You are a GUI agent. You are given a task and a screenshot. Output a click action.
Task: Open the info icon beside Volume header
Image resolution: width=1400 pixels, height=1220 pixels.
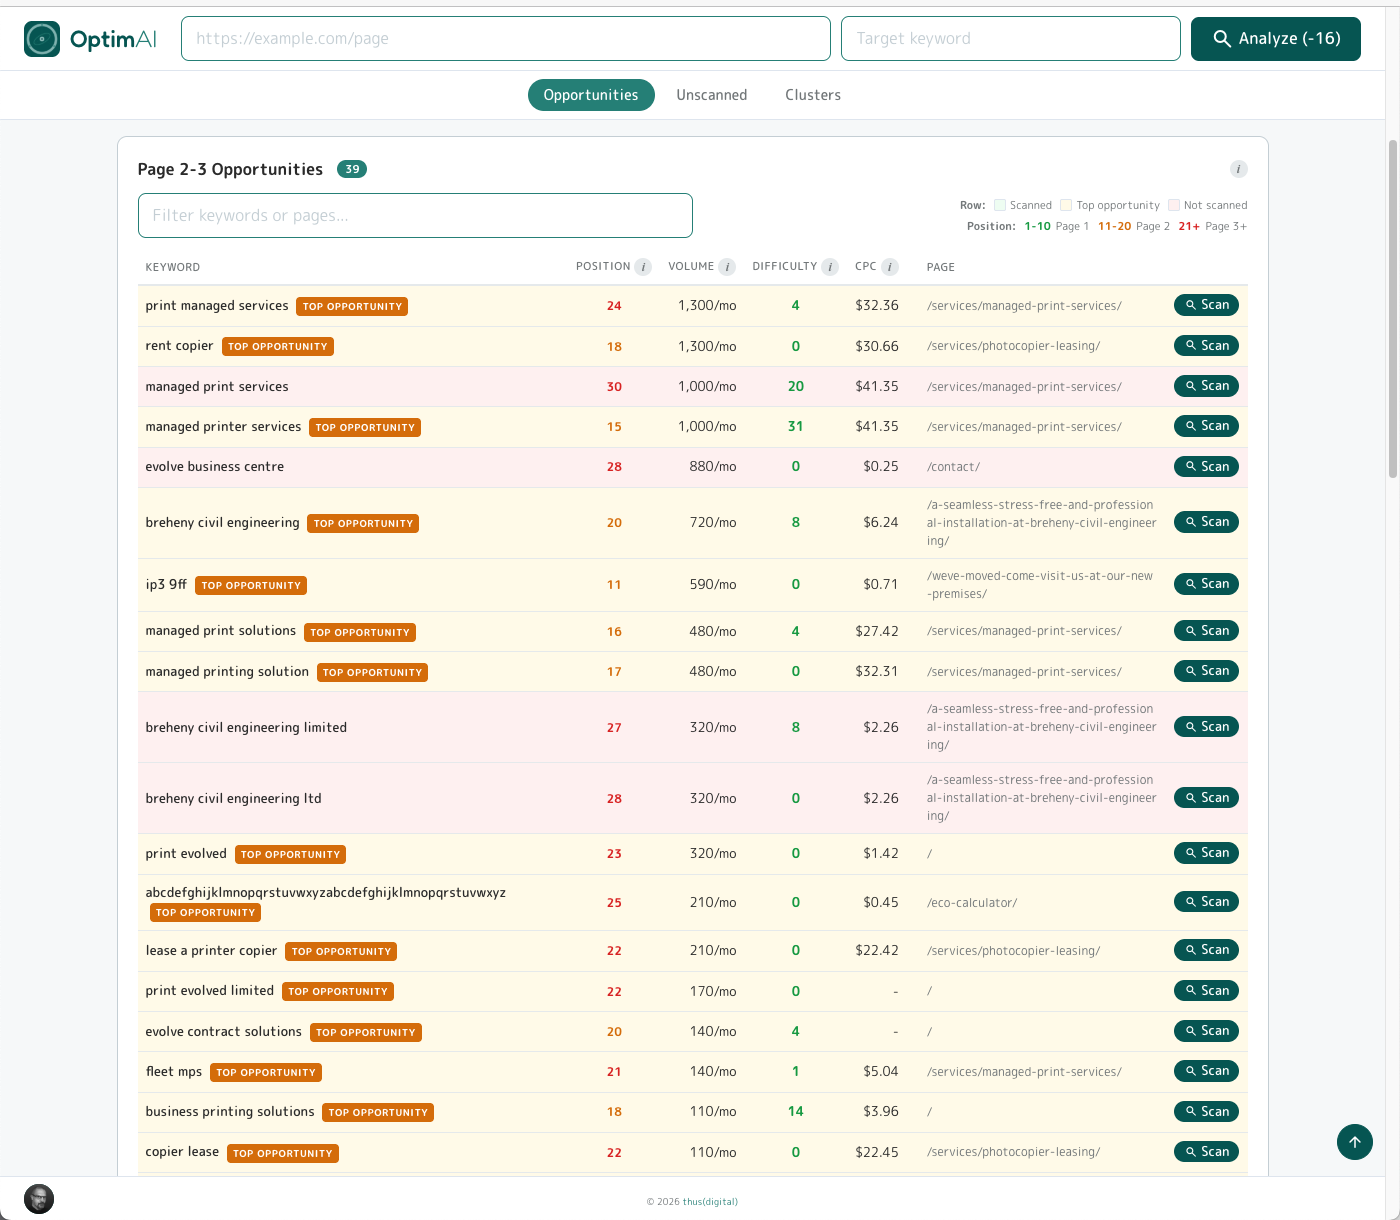727,267
